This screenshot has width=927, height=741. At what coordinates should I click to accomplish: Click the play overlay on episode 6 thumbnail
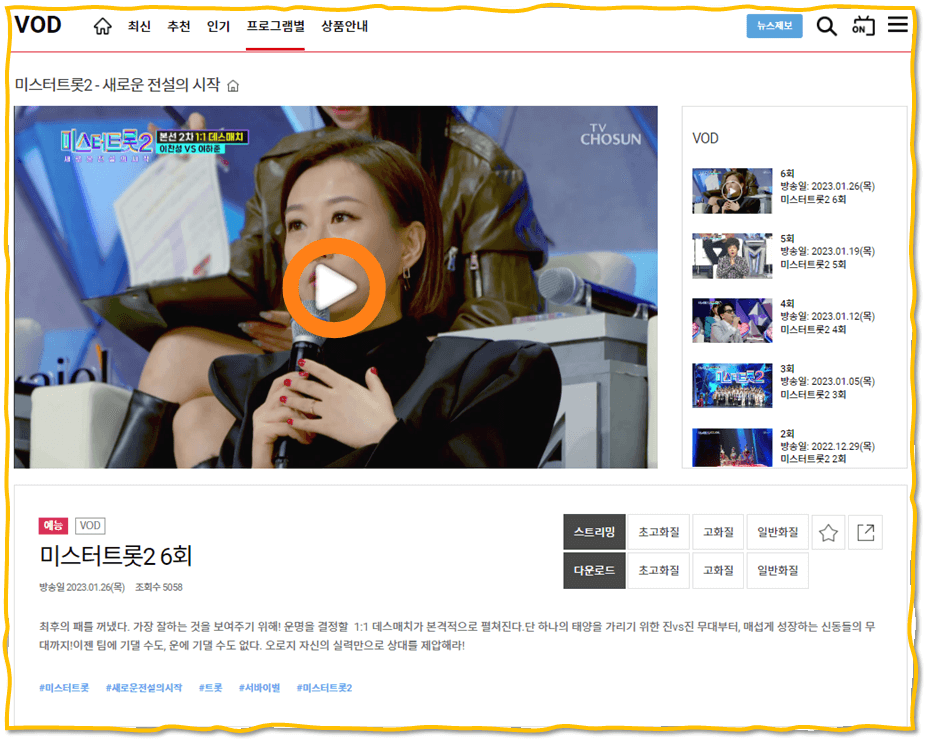coord(732,190)
